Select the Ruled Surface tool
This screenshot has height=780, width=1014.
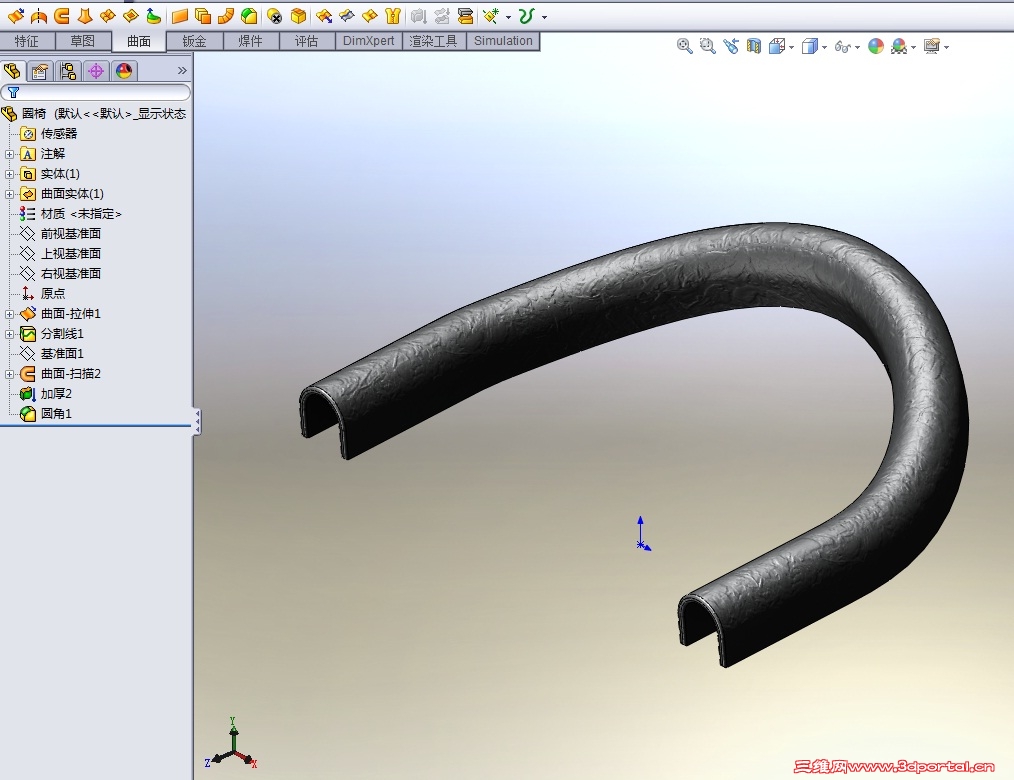226,16
